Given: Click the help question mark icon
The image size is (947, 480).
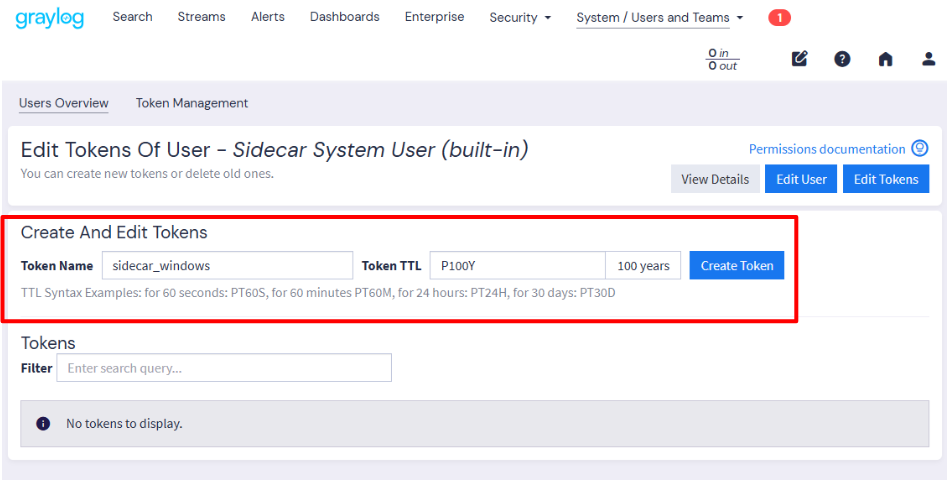Looking at the screenshot, I should (842, 59).
